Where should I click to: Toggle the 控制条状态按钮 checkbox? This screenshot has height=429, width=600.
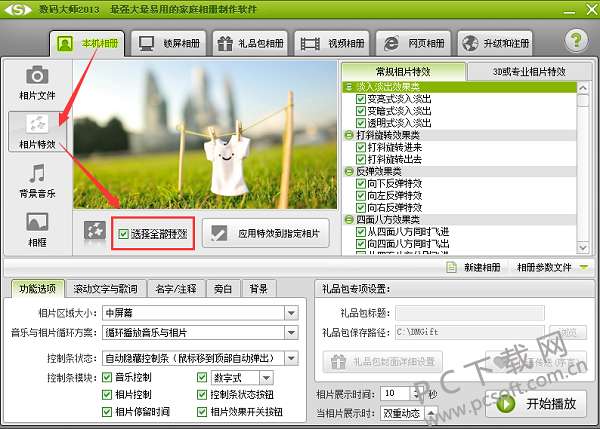point(202,395)
